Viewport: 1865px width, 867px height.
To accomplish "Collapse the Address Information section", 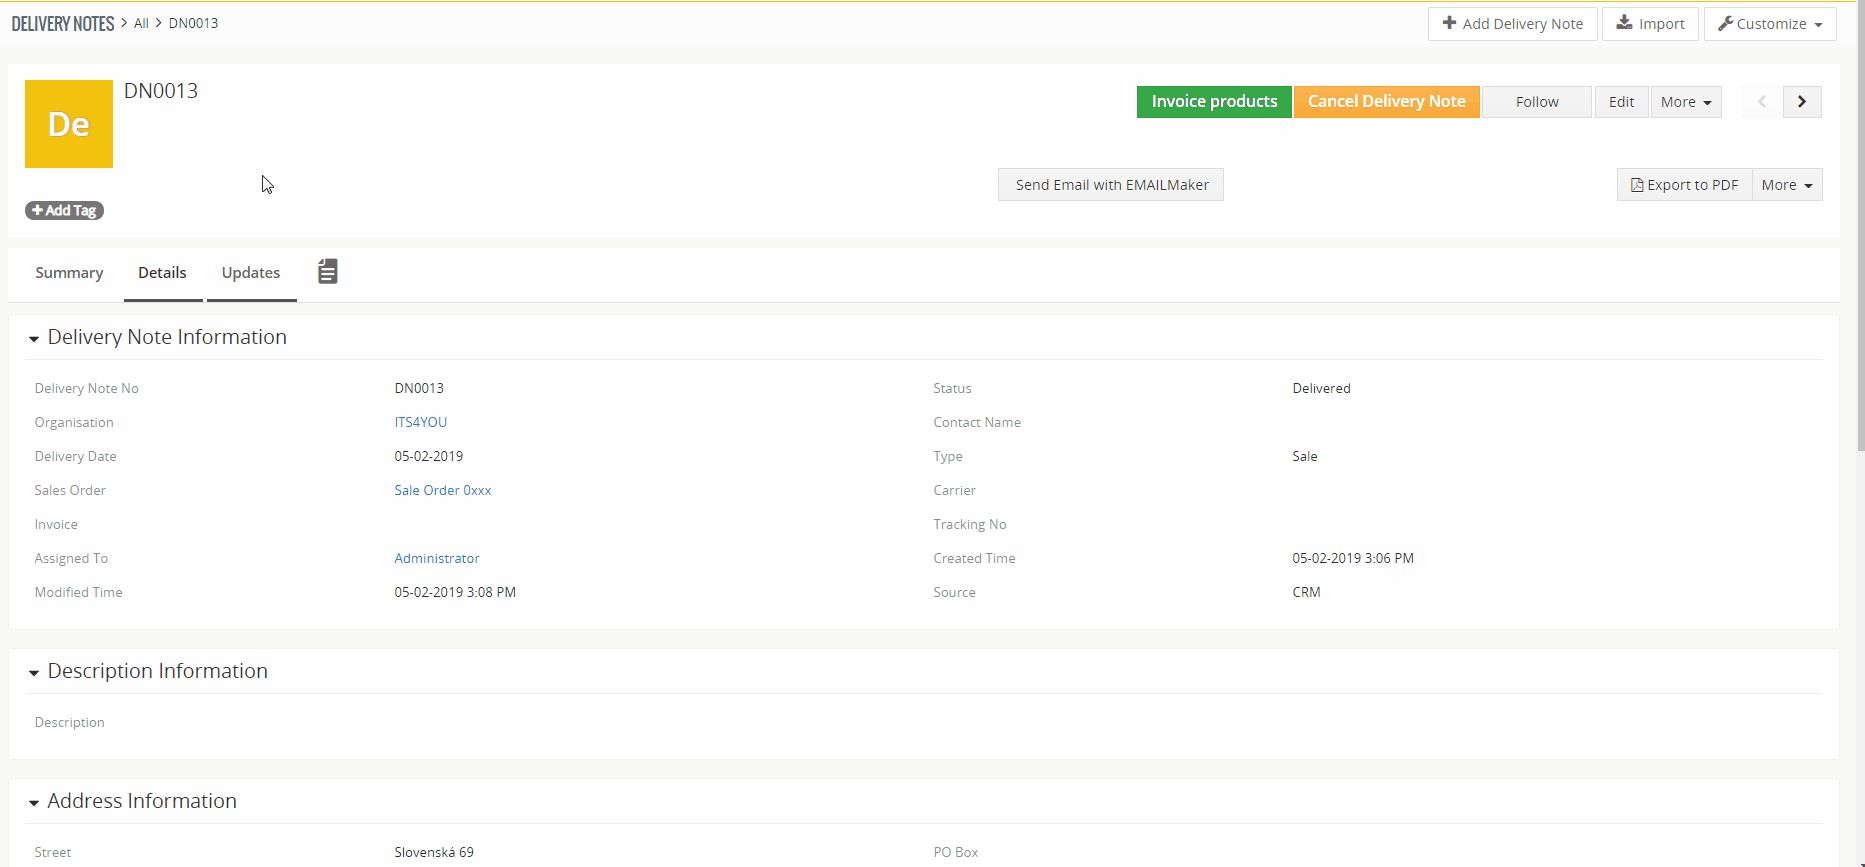I will click(34, 803).
